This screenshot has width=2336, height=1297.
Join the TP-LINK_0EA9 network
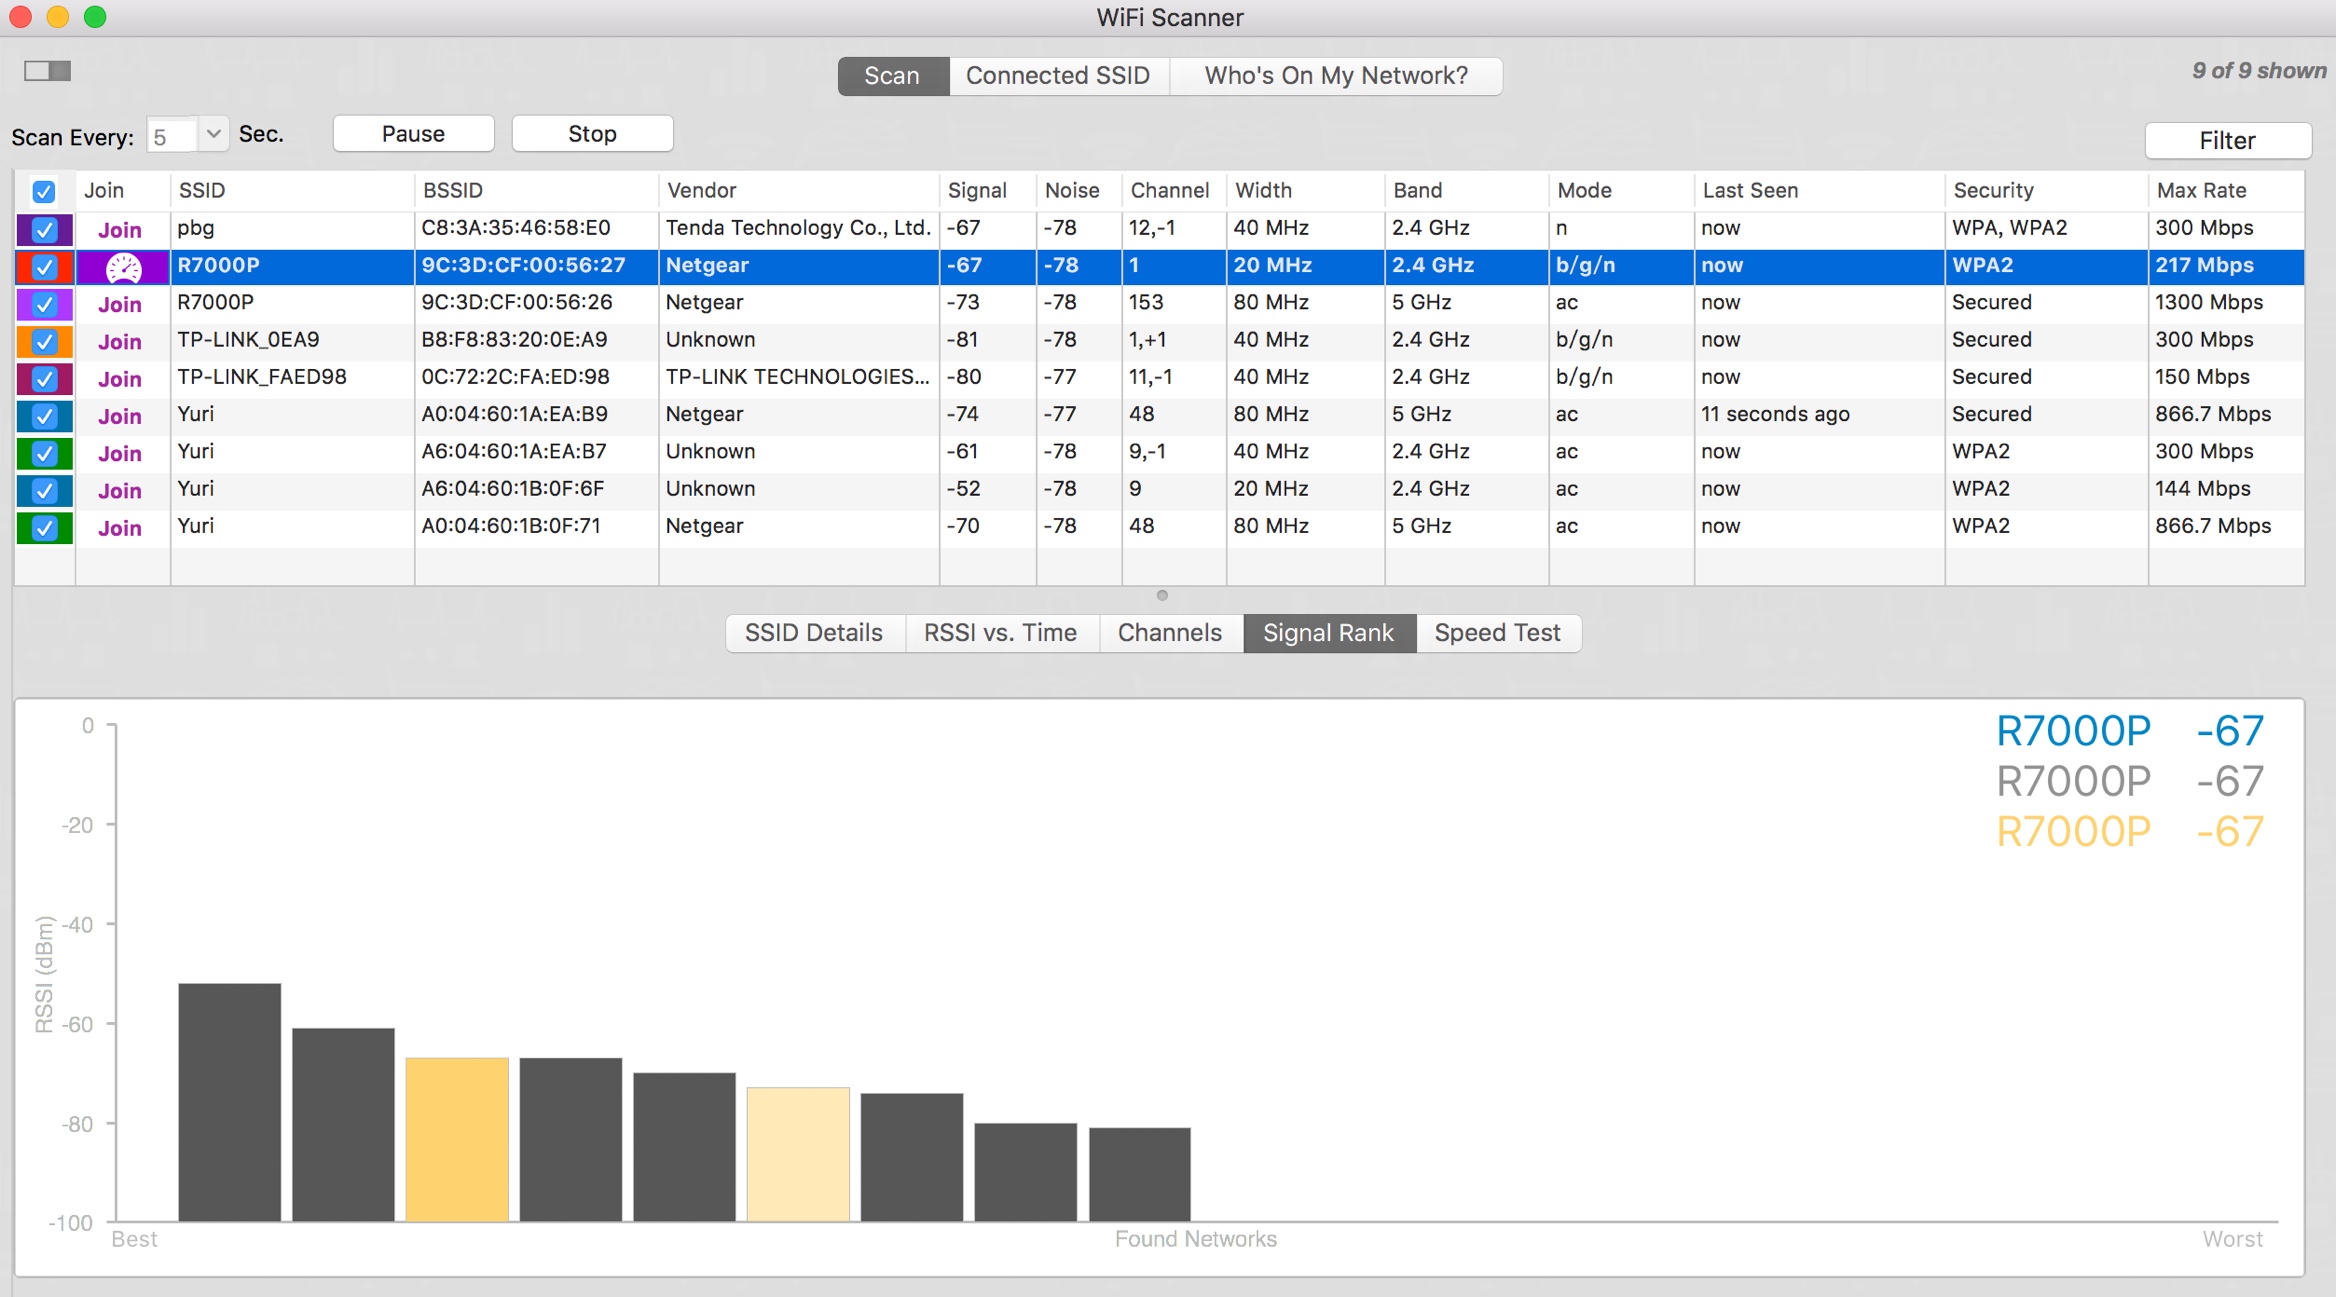pos(120,342)
